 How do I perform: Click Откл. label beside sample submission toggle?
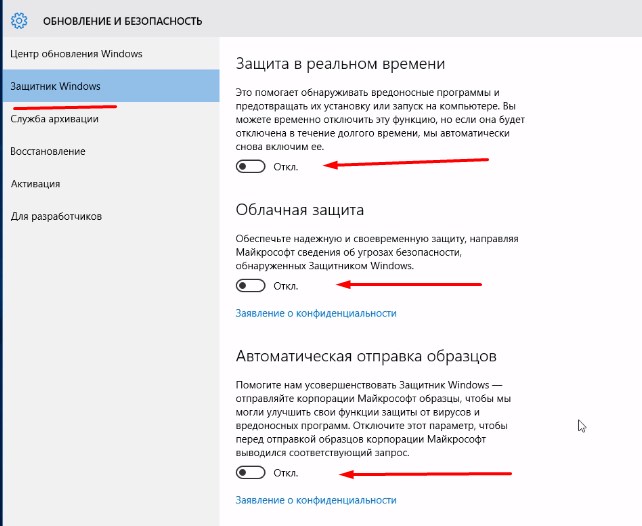(x=286, y=473)
